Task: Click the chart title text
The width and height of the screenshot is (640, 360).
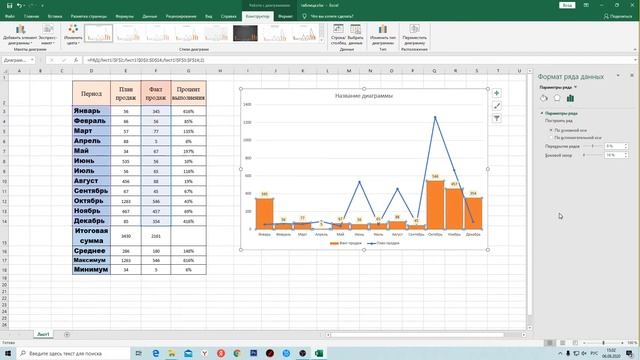Action: [364, 96]
